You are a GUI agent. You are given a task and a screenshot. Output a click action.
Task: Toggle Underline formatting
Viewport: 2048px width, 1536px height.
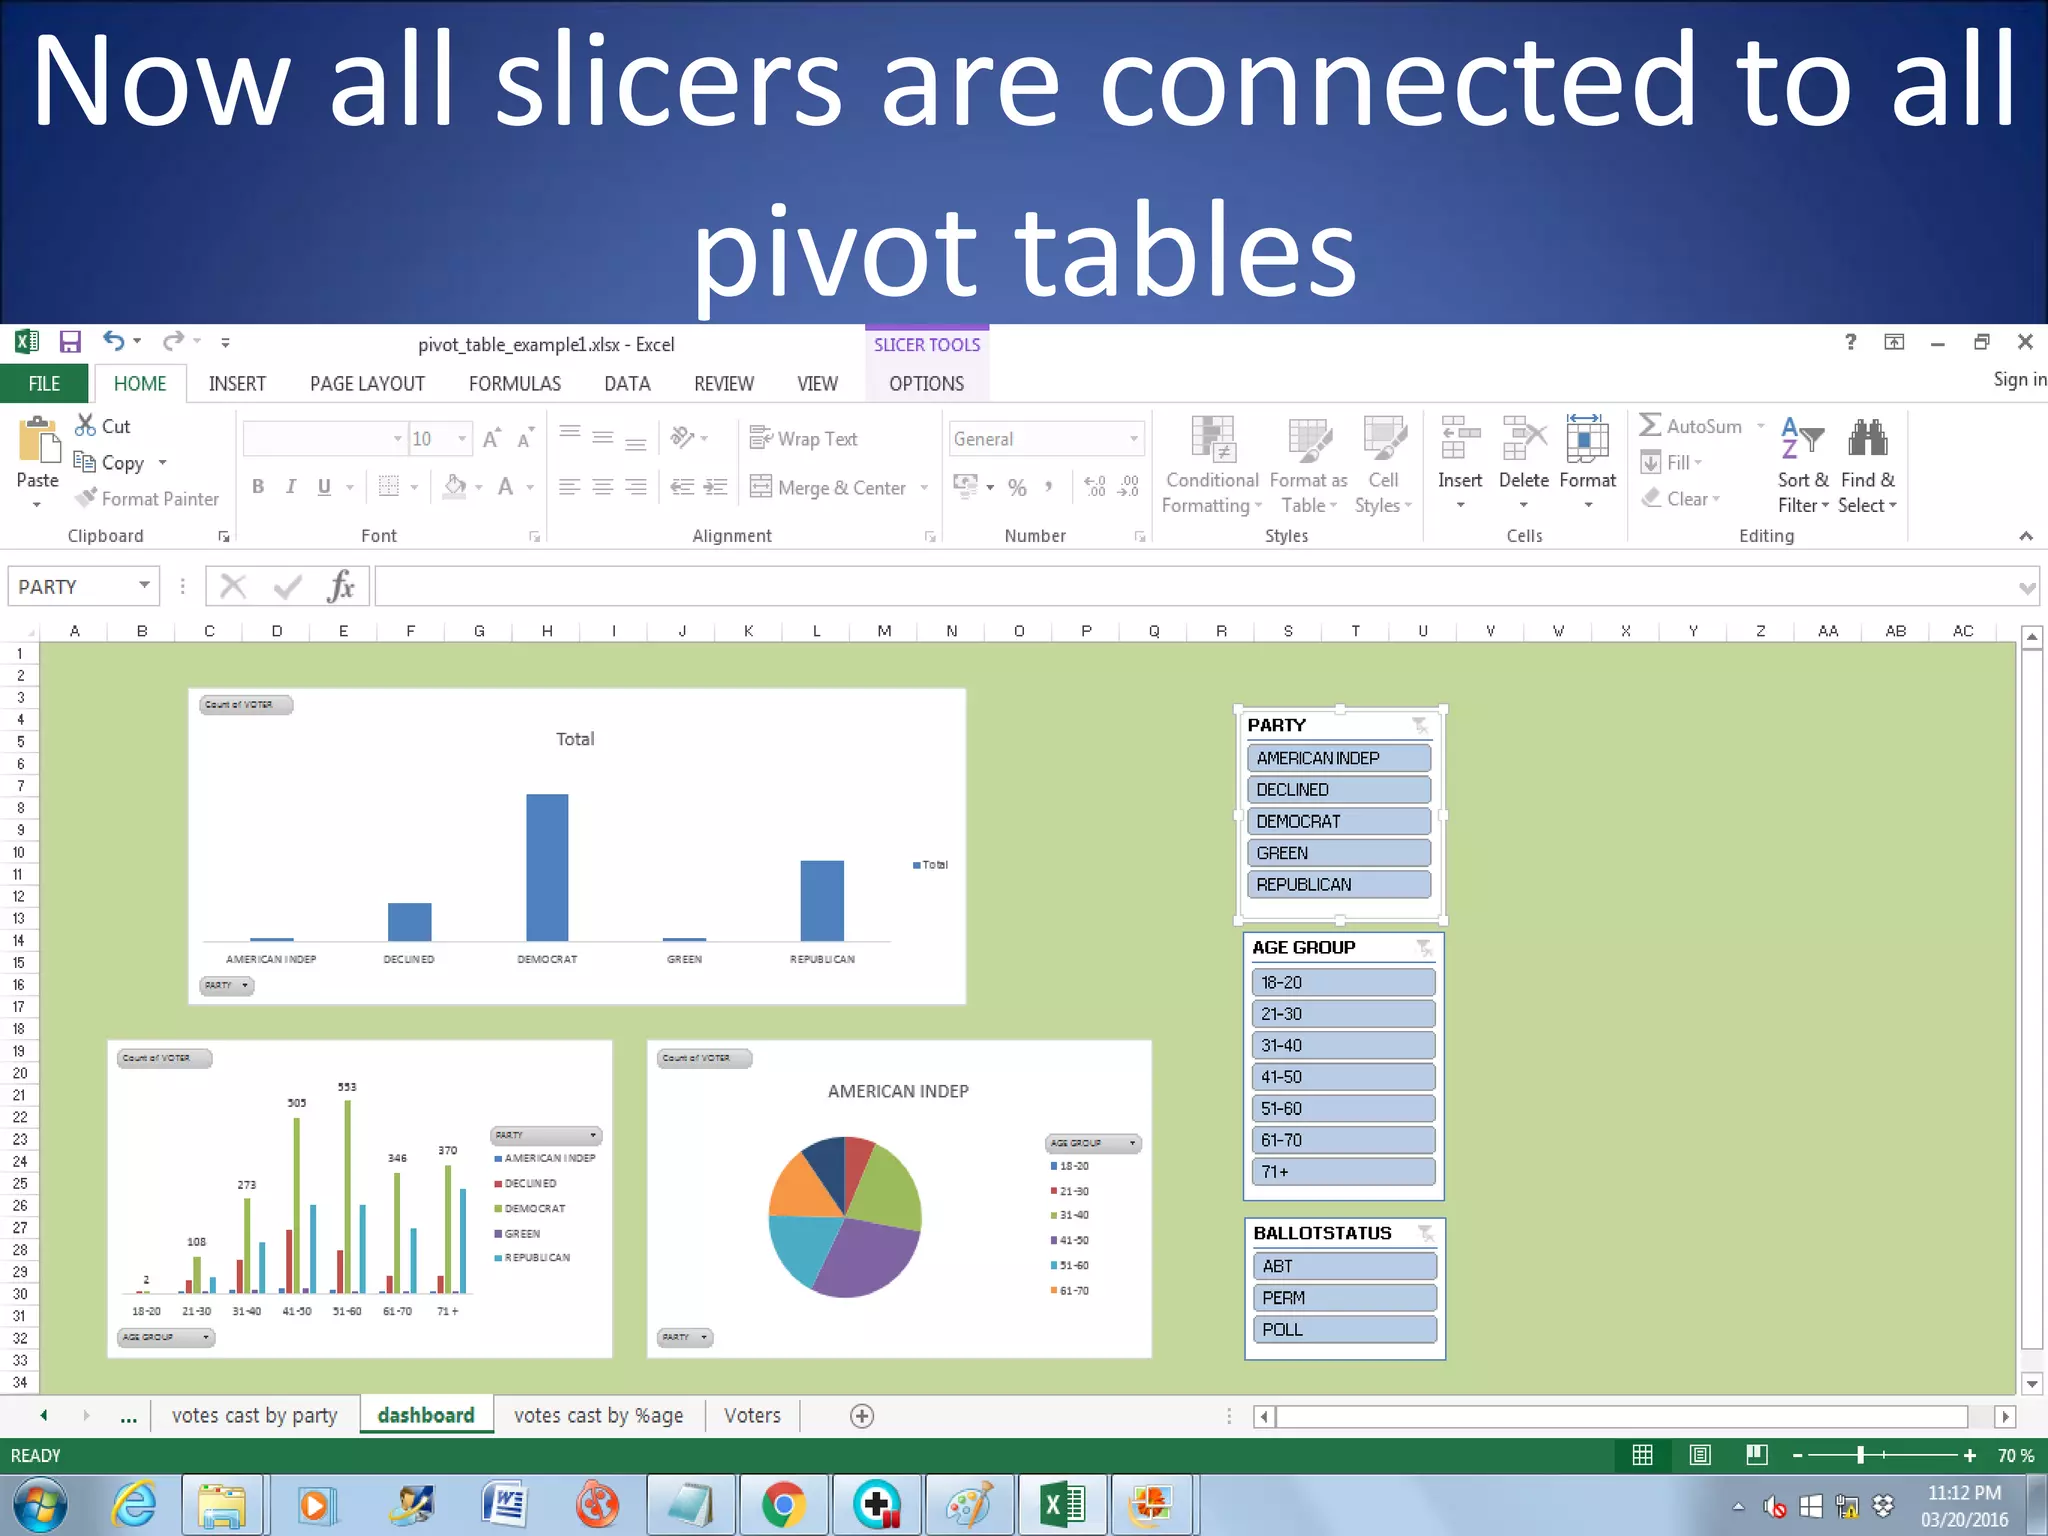point(324,487)
